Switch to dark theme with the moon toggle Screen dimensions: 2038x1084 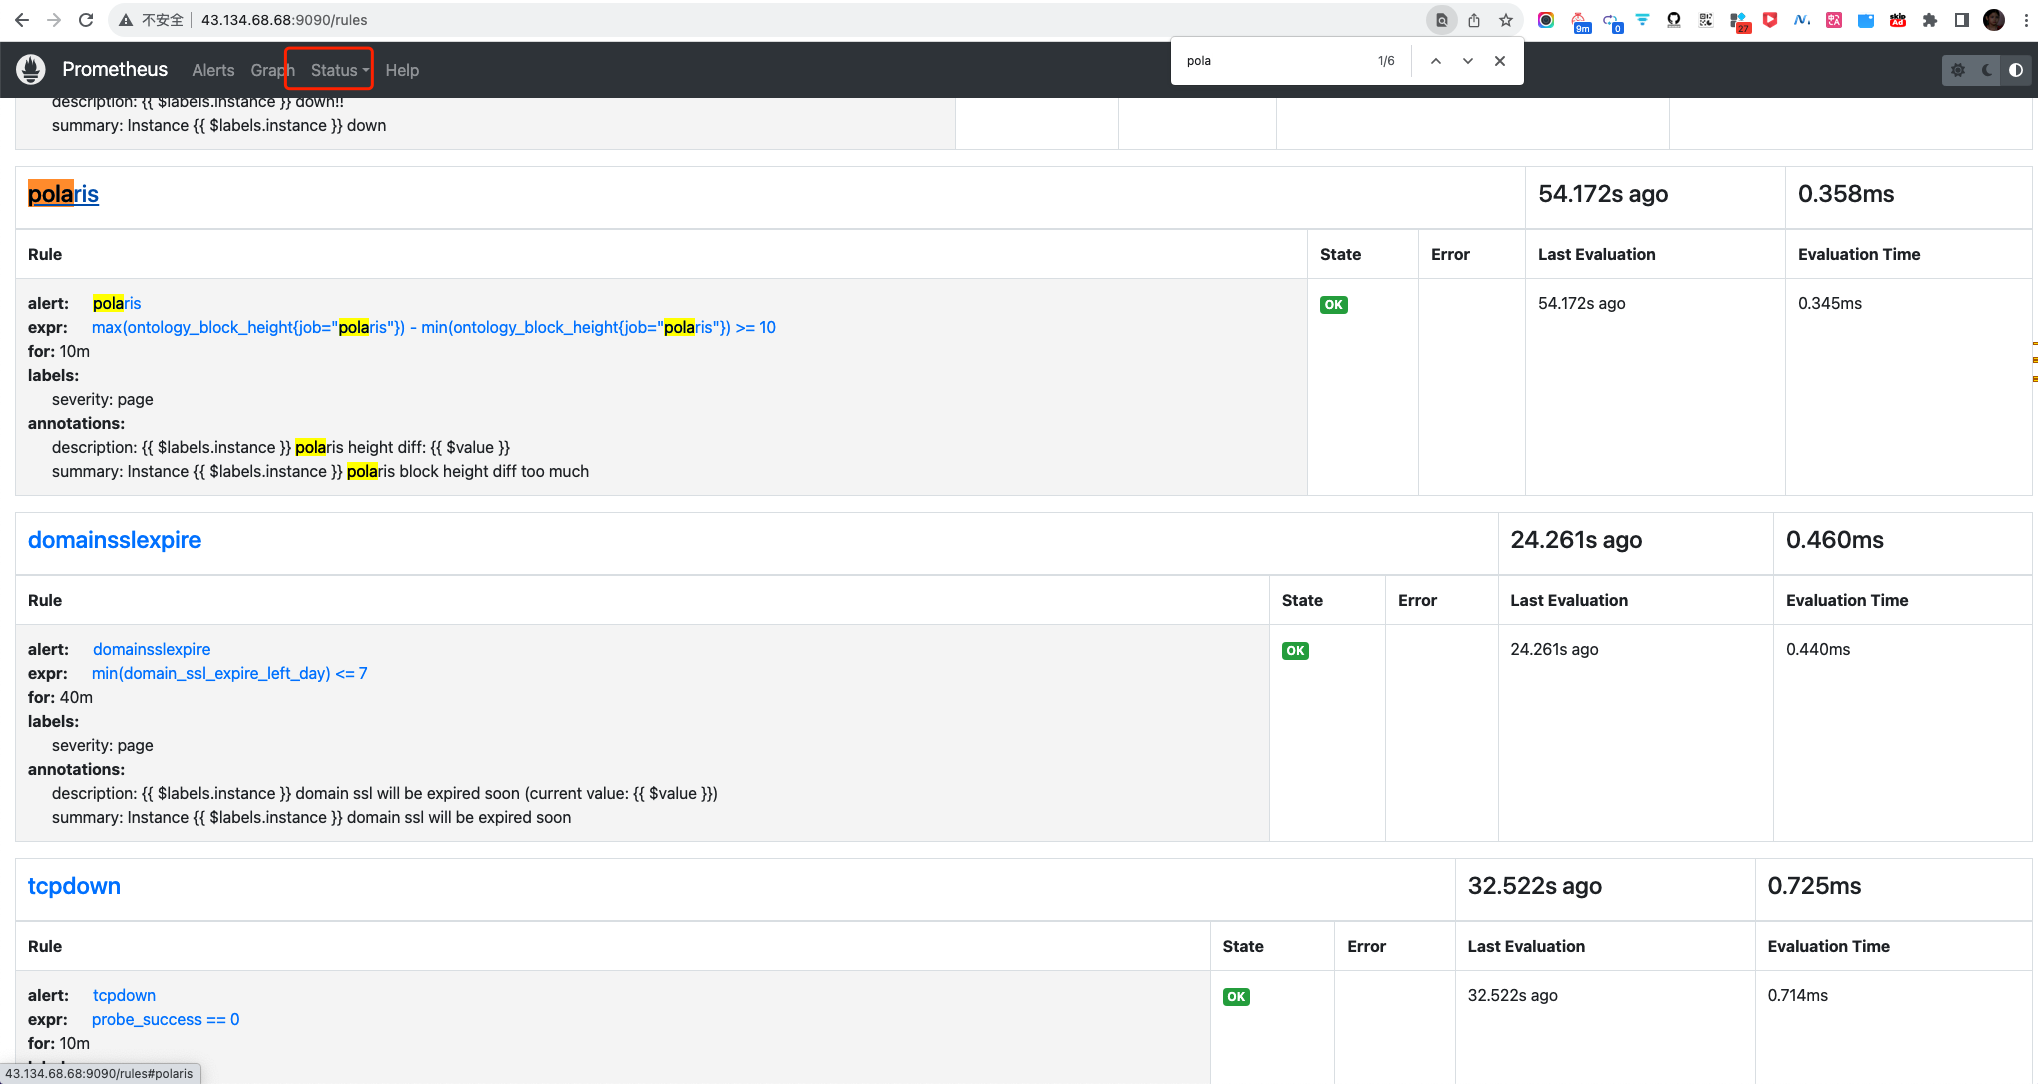pyautogui.click(x=1987, y=70)
